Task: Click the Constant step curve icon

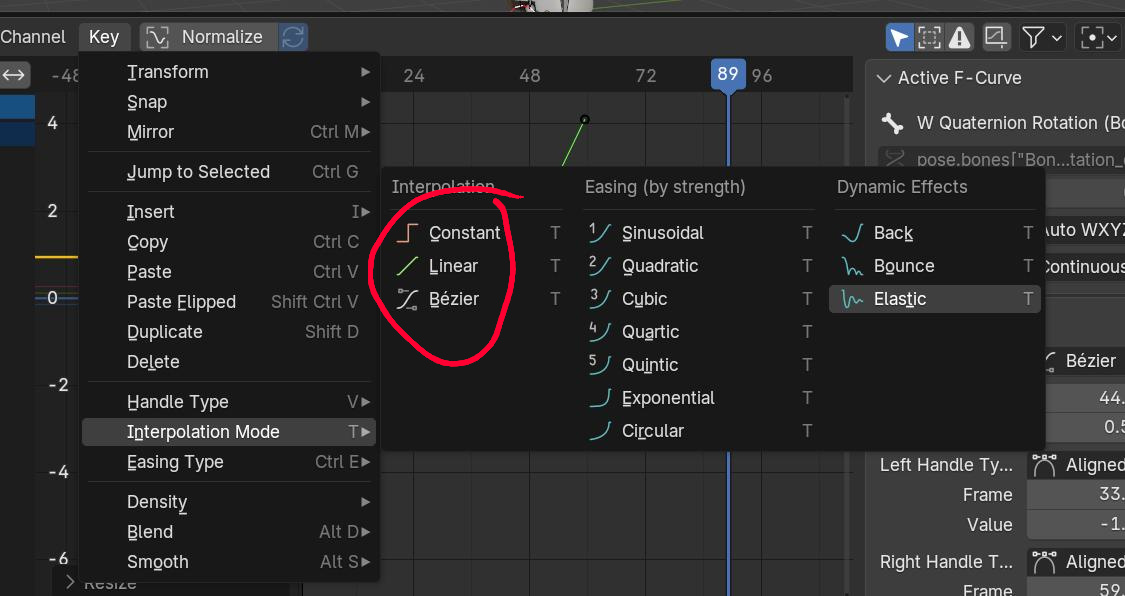Action: pos(408,233)
